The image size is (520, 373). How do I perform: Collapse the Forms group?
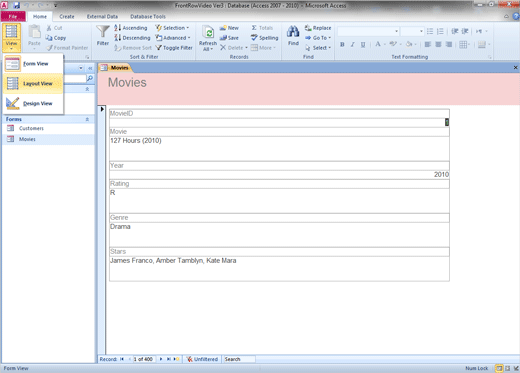pos(87,119)
